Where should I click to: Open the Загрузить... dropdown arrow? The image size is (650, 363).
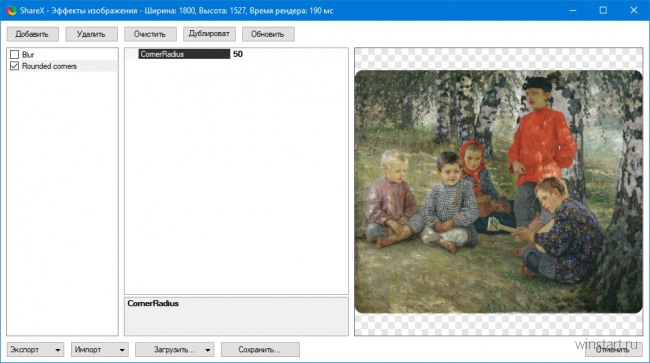click(x=208, y=350)
